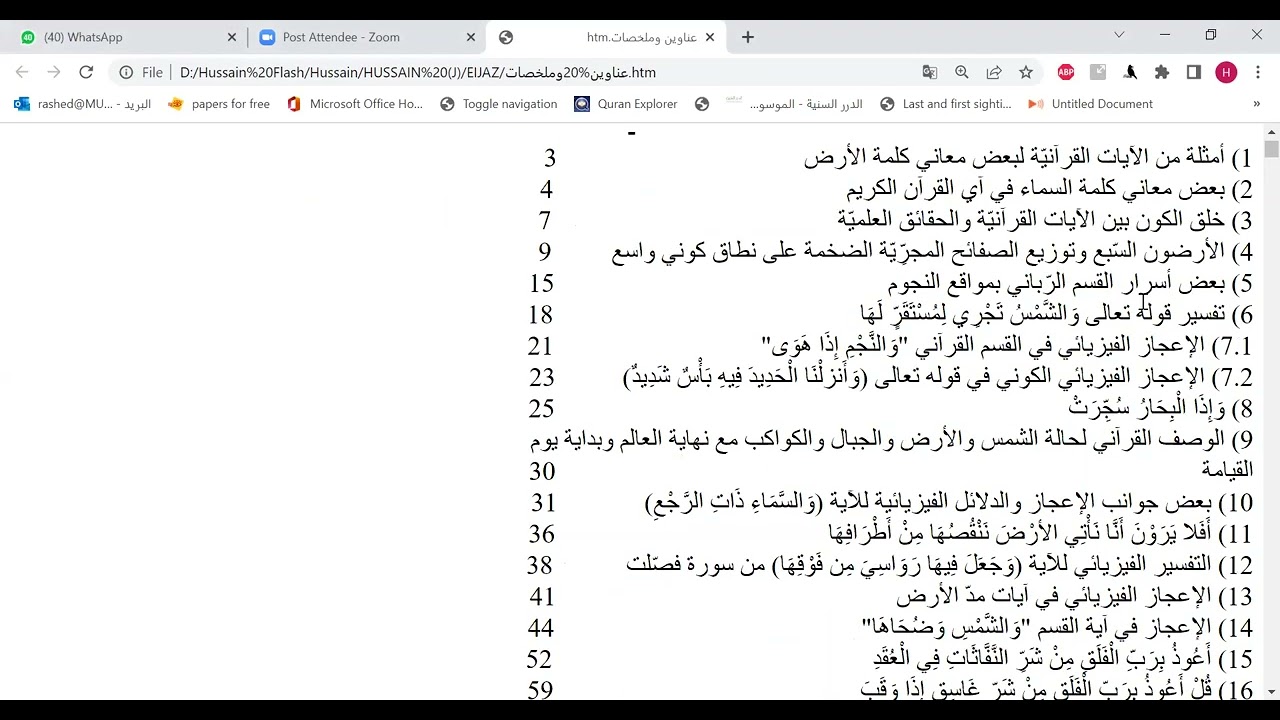Select the عناوين وملخصات.htm tab

click(607, 37)
